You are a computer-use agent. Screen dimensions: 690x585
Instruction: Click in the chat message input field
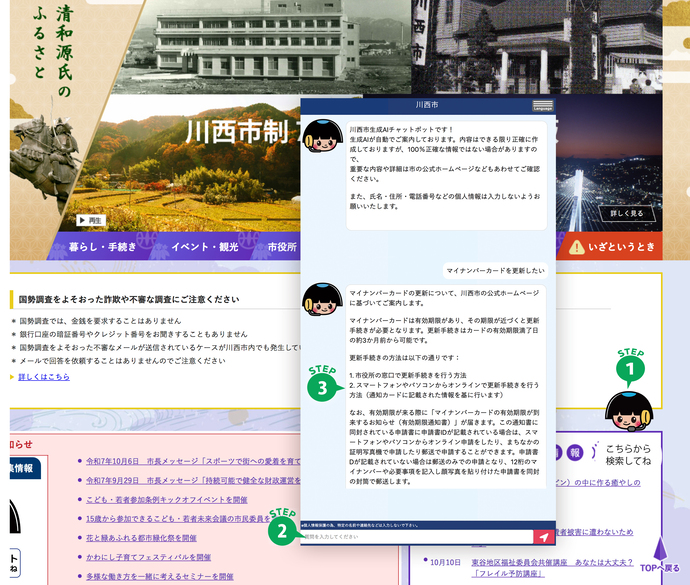[415, 537]
